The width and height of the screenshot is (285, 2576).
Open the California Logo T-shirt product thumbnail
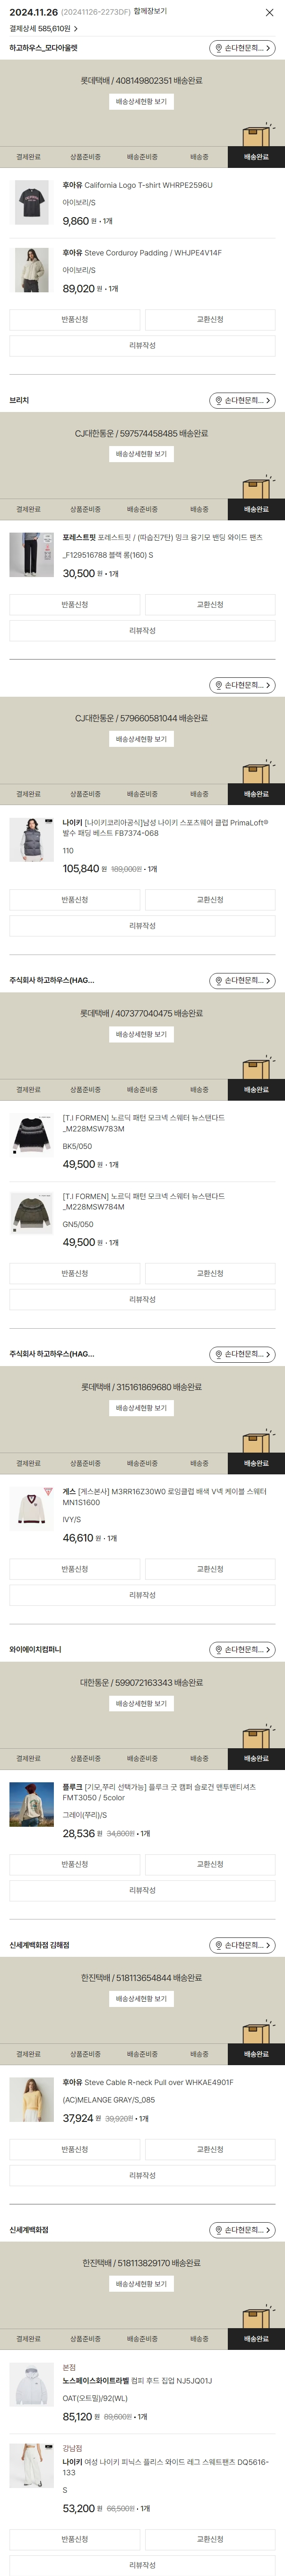(x=32, y=203)
